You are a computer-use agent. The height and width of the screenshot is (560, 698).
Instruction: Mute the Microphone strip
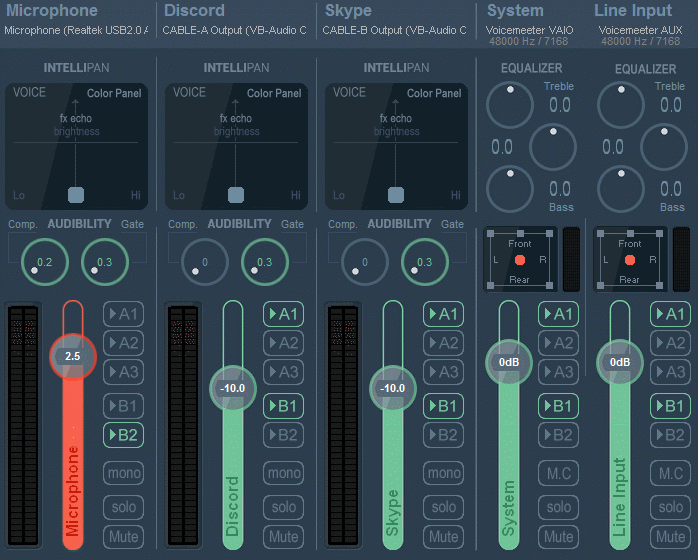click(124, 537)
